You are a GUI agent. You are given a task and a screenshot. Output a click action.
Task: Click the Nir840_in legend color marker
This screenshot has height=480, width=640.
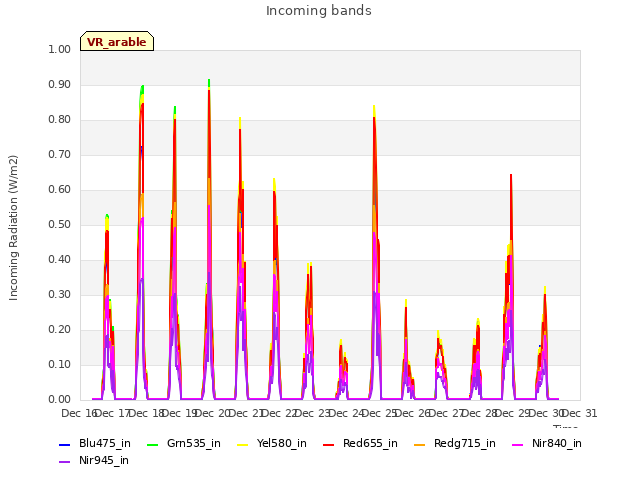518,444
